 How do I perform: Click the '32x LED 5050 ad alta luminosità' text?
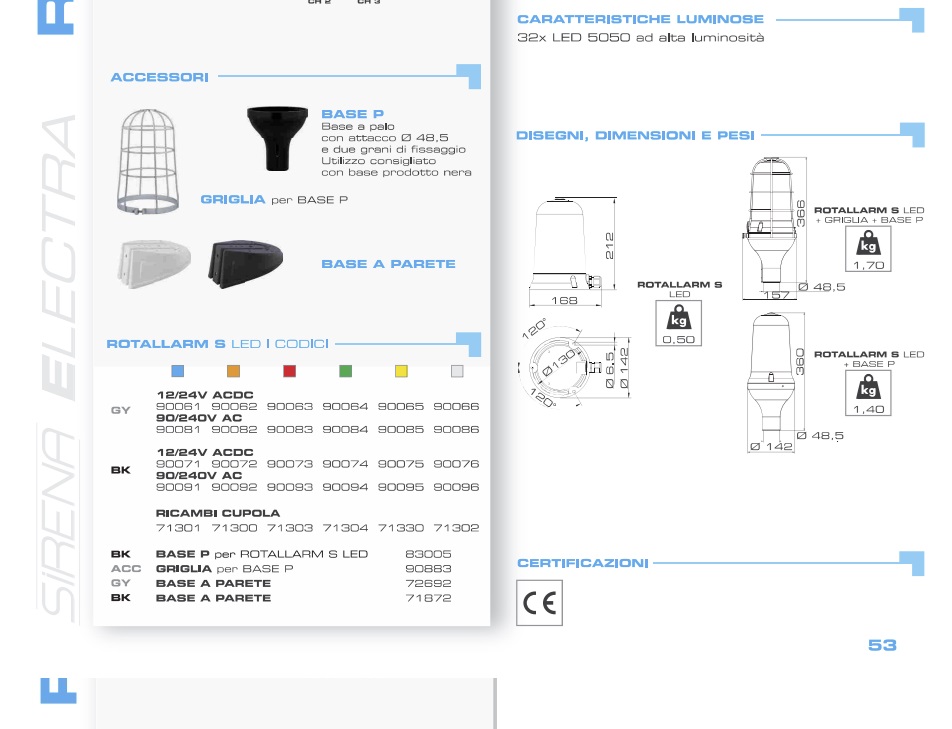pos(641,37)
